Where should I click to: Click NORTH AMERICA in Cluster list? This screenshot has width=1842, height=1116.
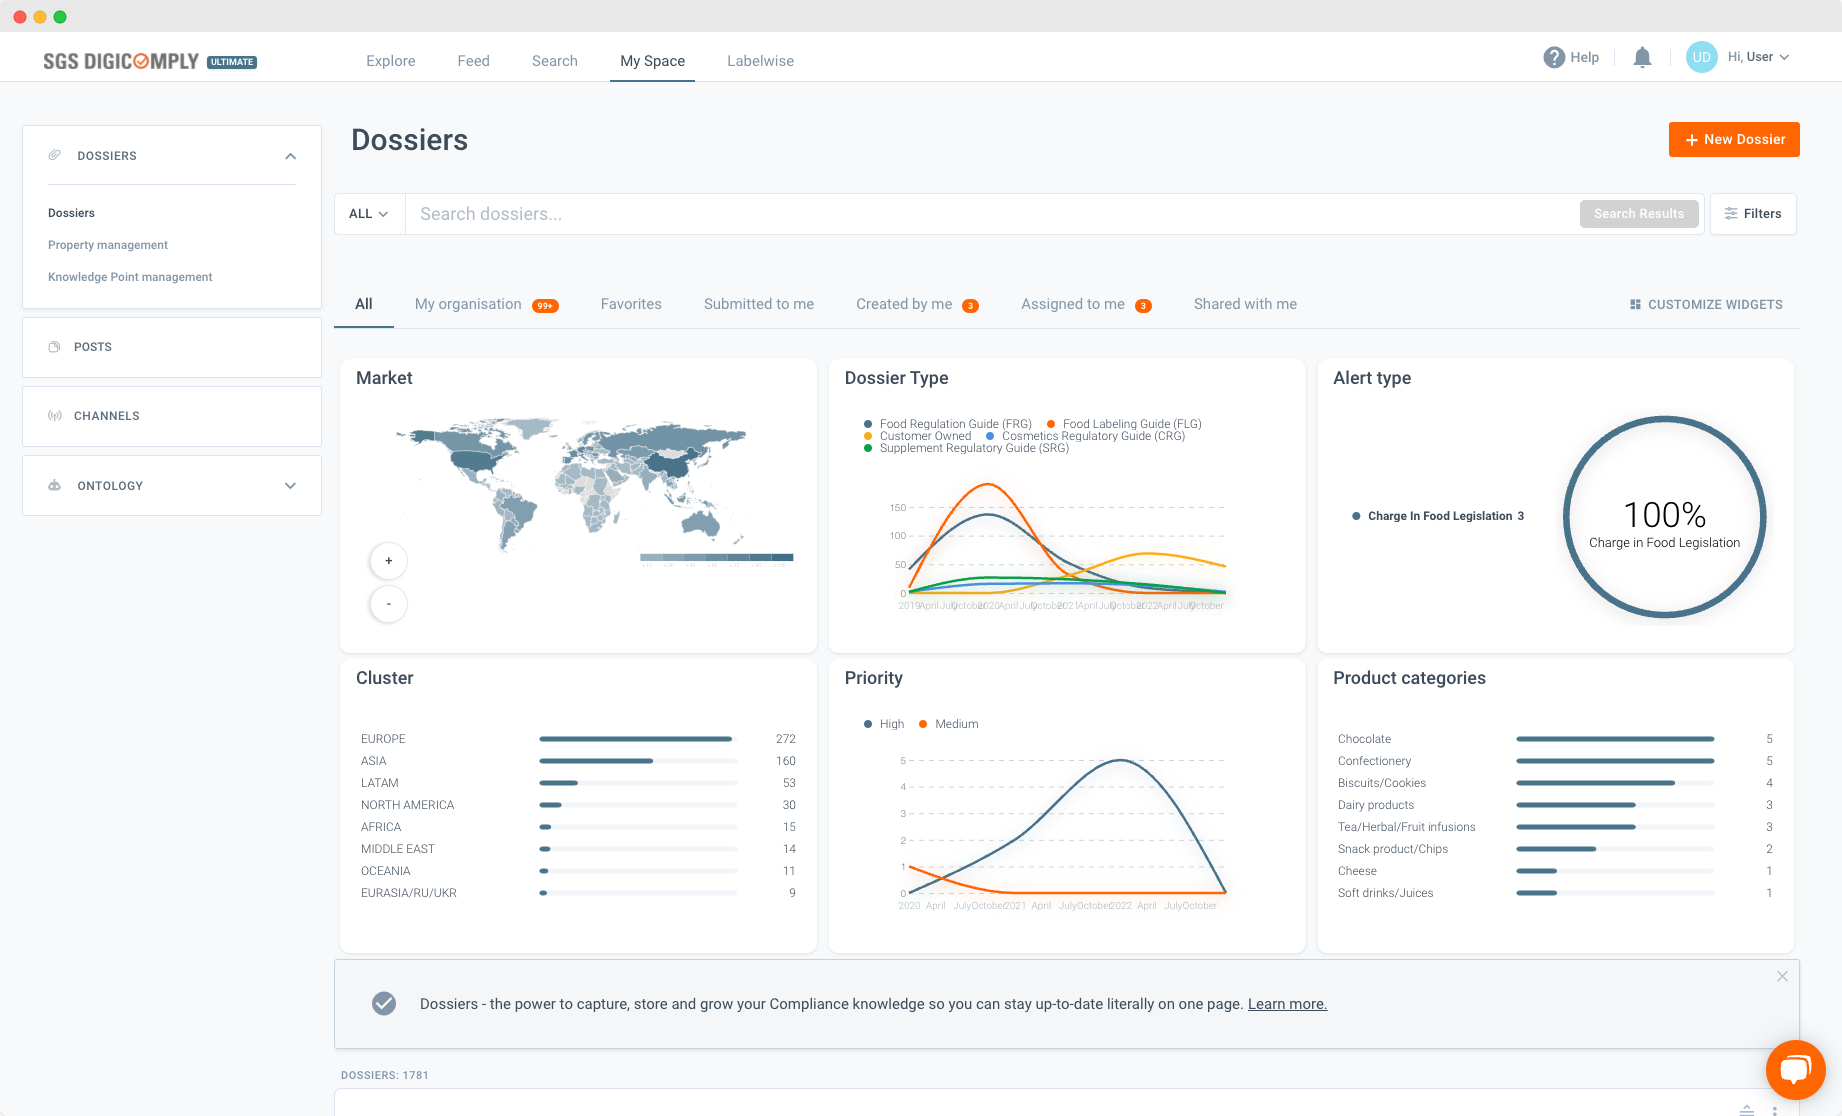coord(408,805)
